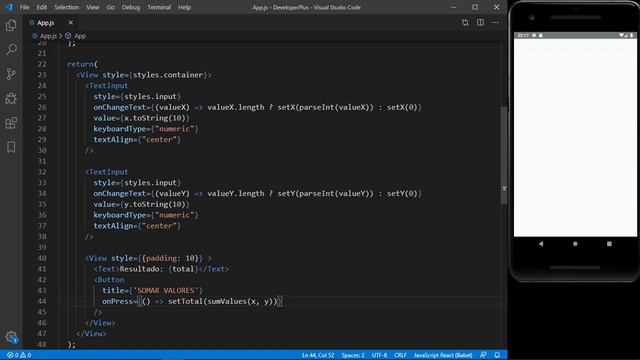Change encoding via UTF-8 status item
The height and width of the screenshot is (360, 640).
(x=379, y=355)
